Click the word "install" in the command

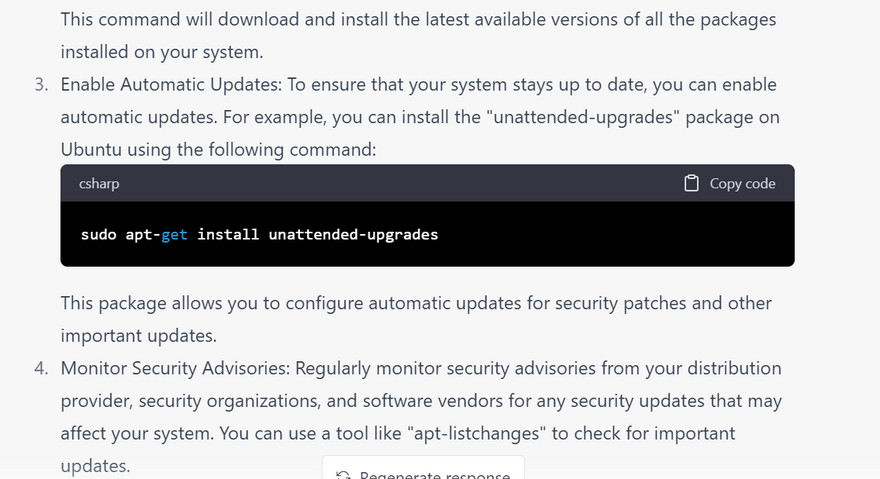(x=228, y=234)
